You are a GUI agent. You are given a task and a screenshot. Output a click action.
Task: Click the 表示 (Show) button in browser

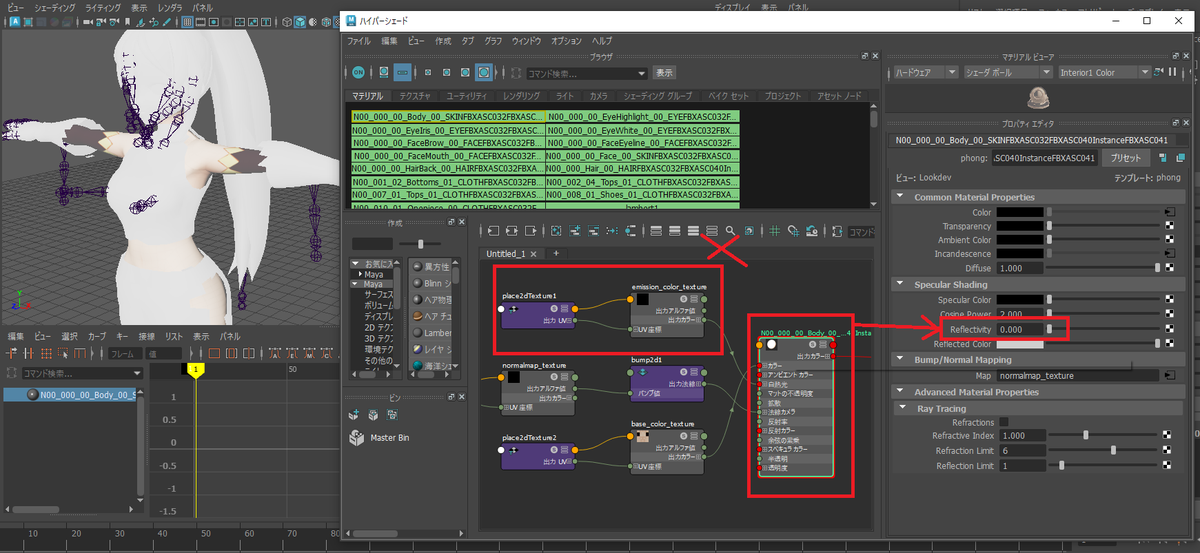pos(664,73)
